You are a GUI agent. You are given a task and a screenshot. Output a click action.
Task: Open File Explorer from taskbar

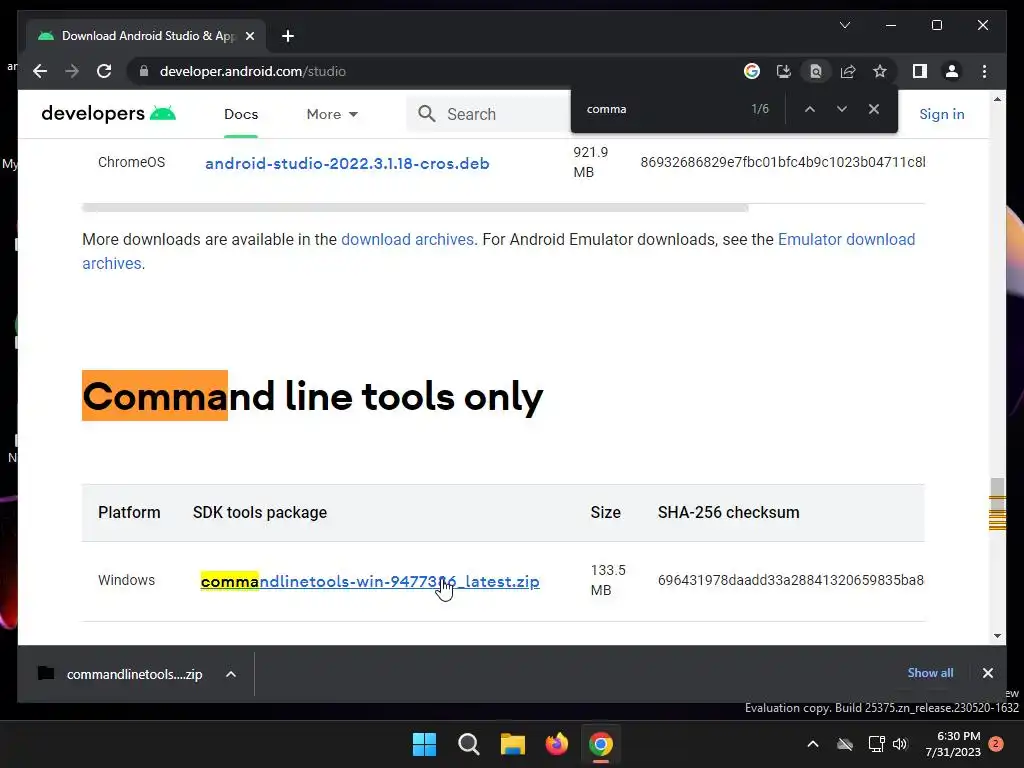tap(513, 744)
